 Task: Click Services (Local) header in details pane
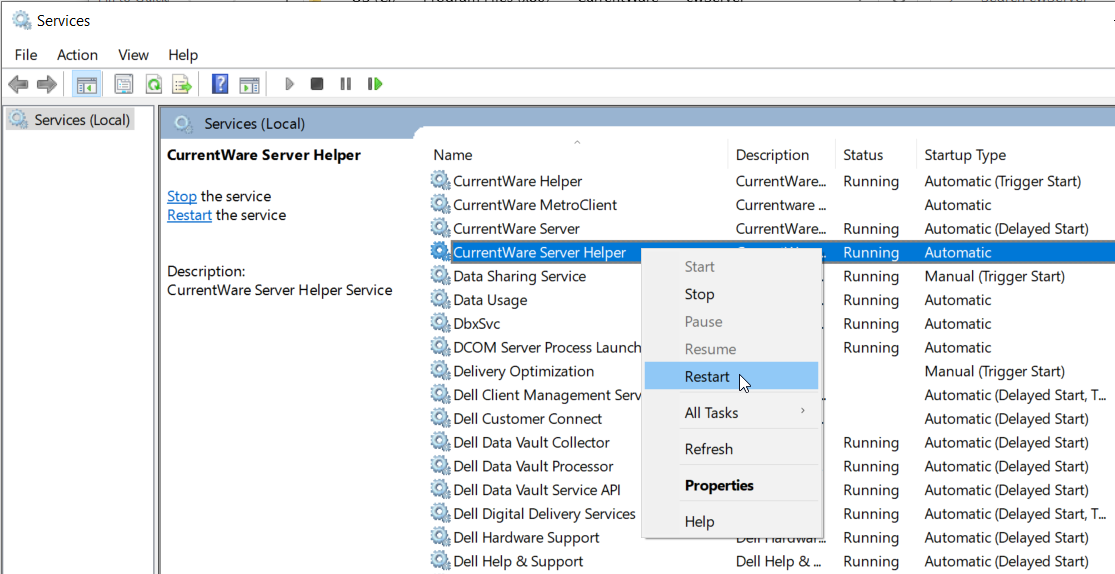point(255,124)
